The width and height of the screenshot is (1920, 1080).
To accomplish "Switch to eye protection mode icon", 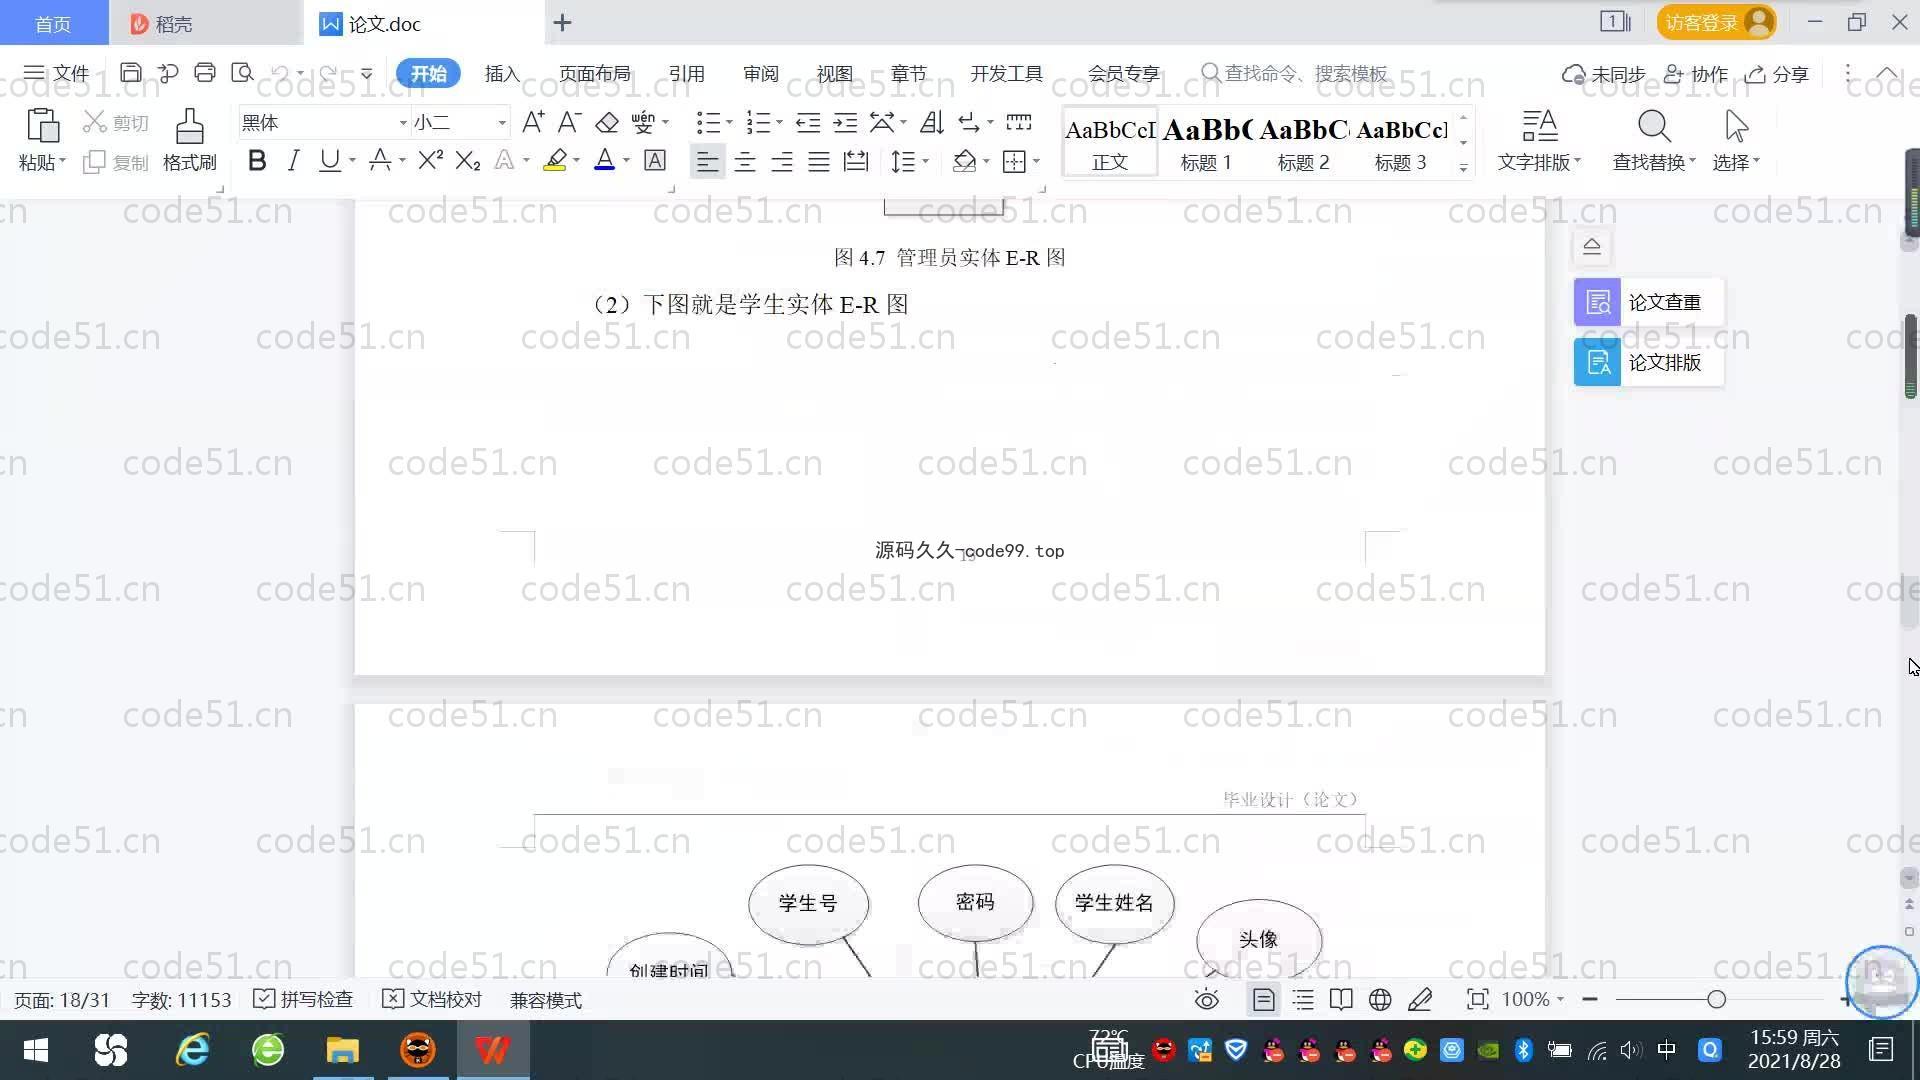I will click(1207, 999).
